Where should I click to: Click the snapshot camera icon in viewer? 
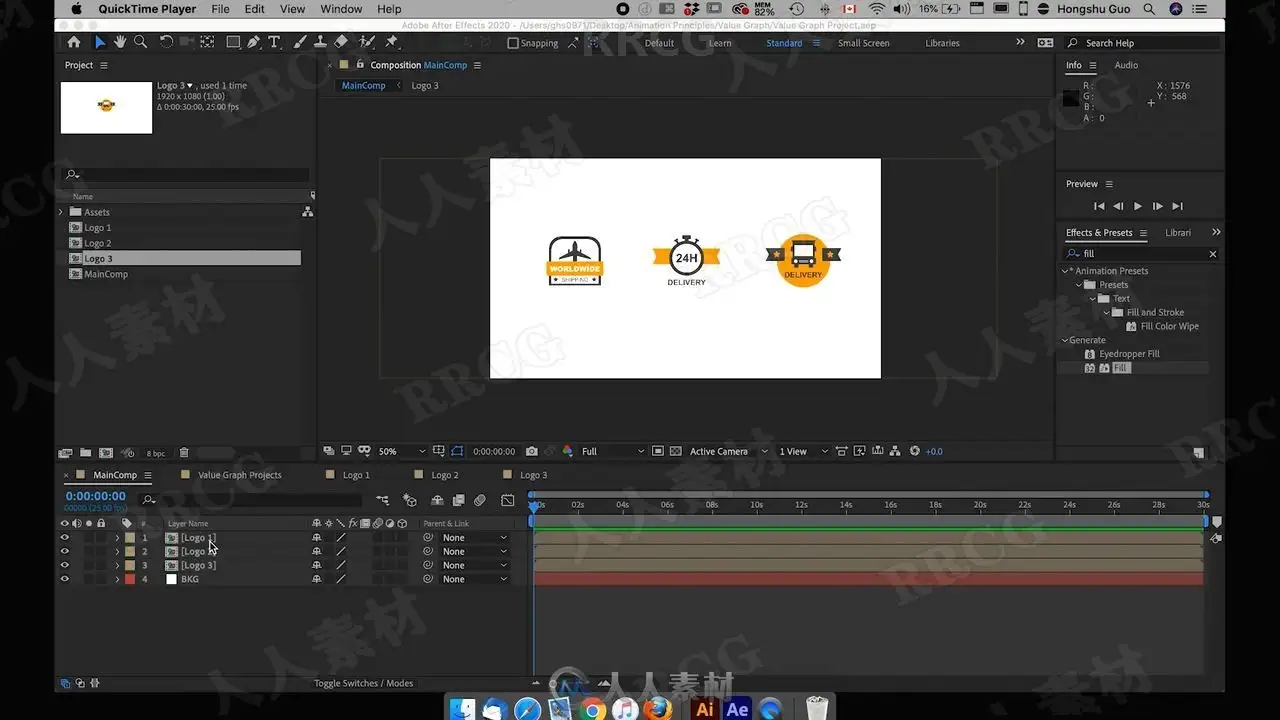click(x=531, y=451)
